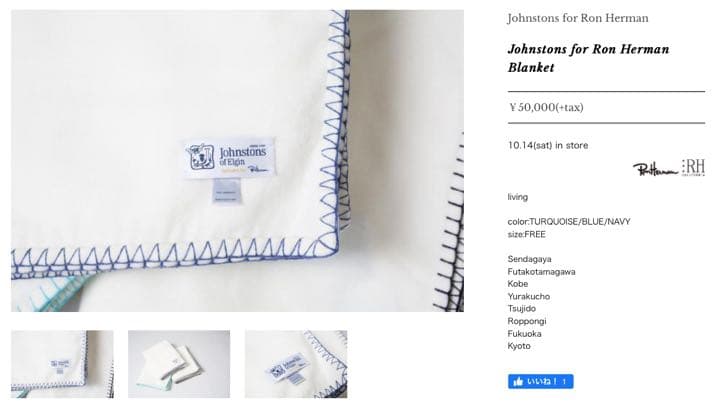Open the navy stitching close-up thumbnail
This screenshot has height=406, width=720.
pyautogui.click(x=296, y=364)
